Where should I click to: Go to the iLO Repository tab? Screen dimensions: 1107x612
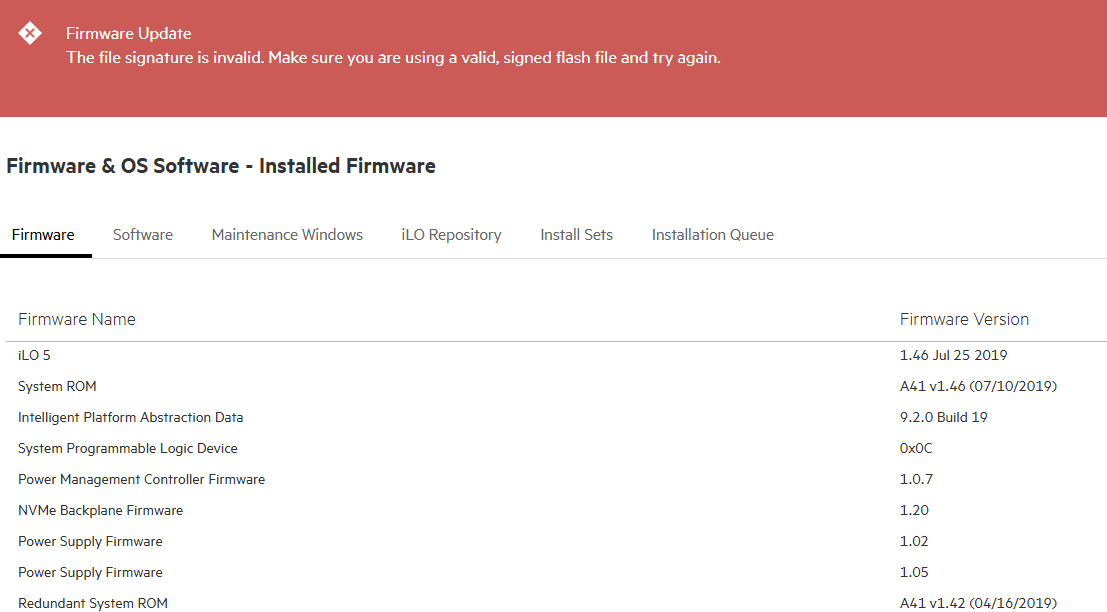pos(451,235)
